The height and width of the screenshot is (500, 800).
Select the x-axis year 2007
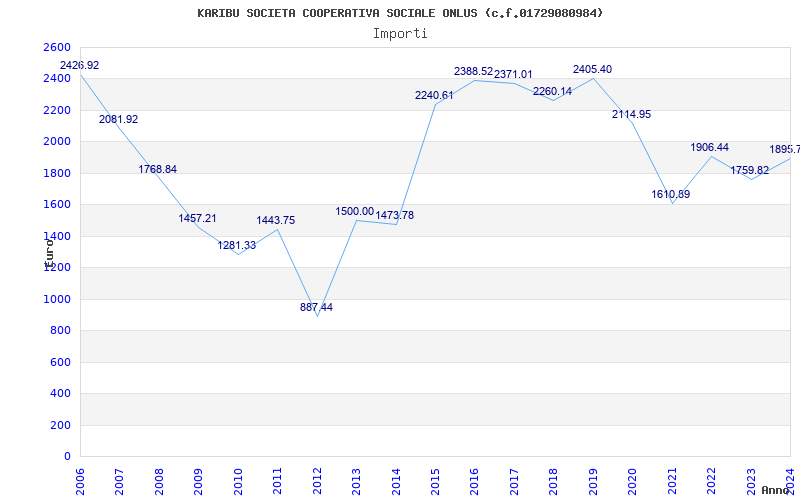[119, 481]
